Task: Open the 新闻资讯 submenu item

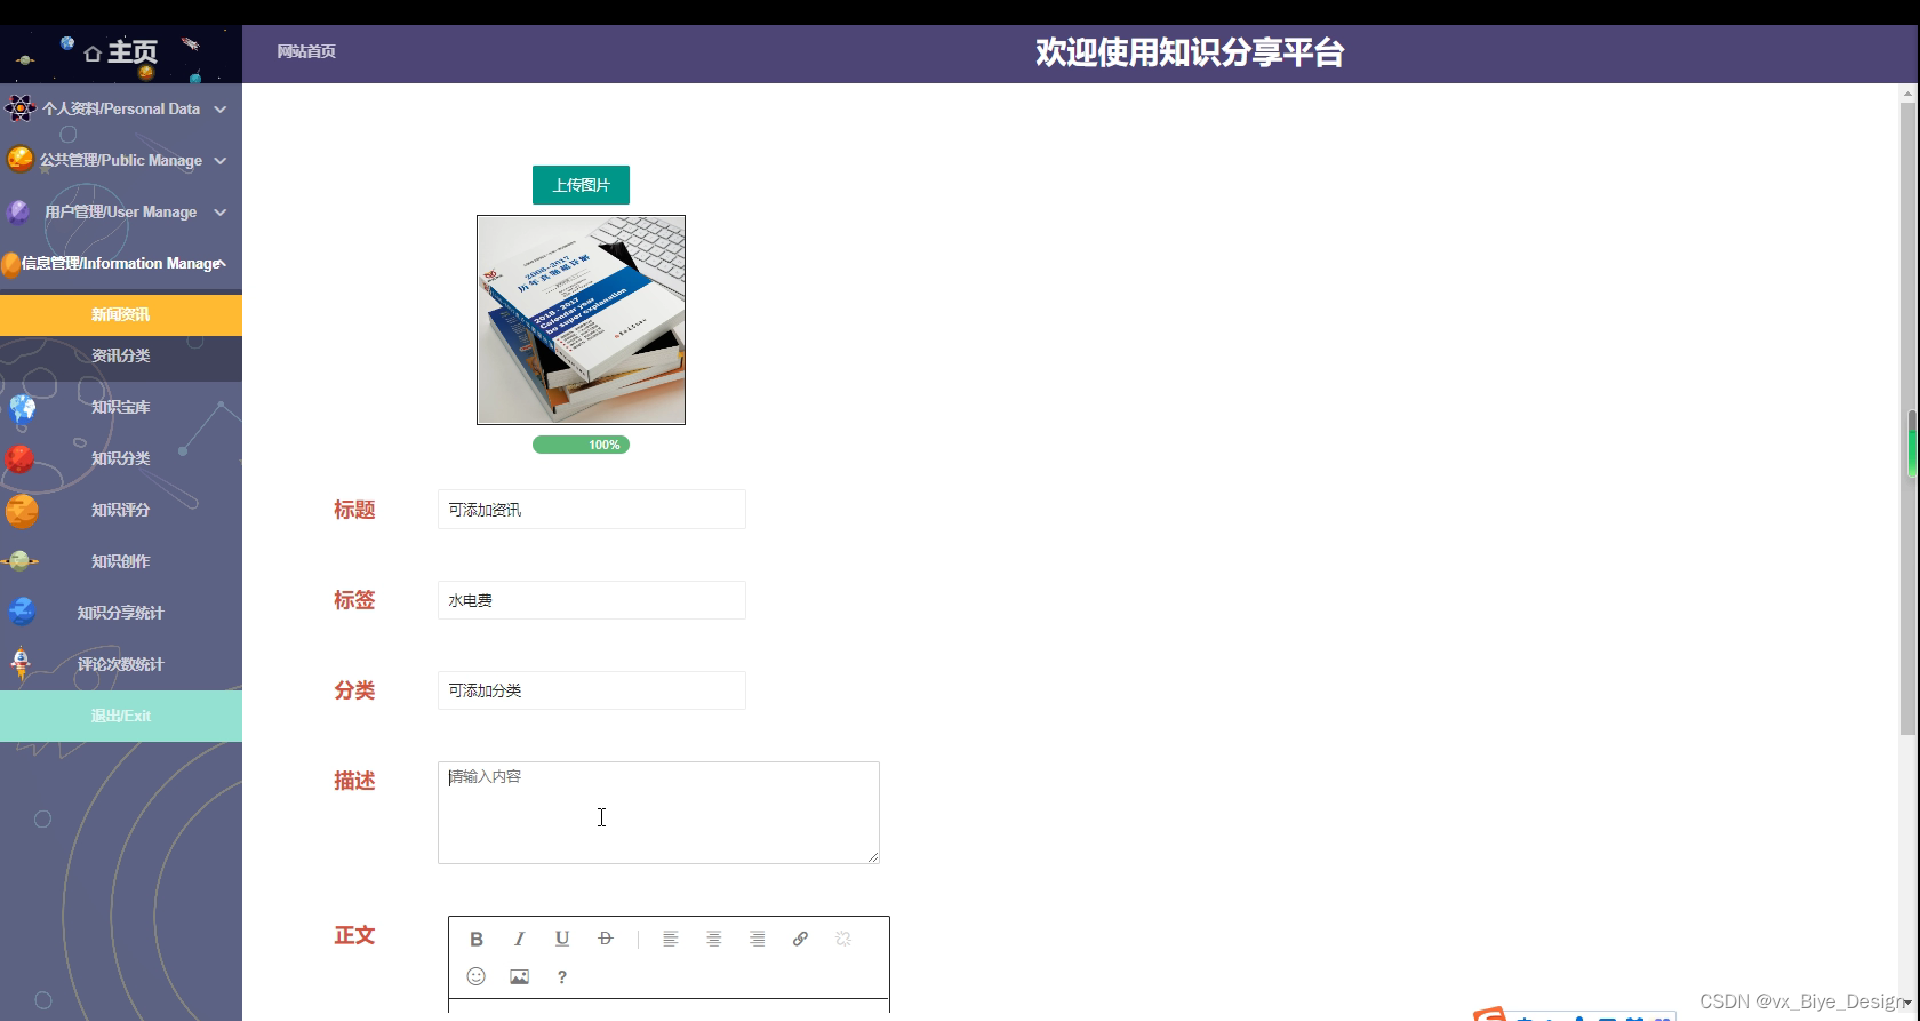Action: [121, 314]
